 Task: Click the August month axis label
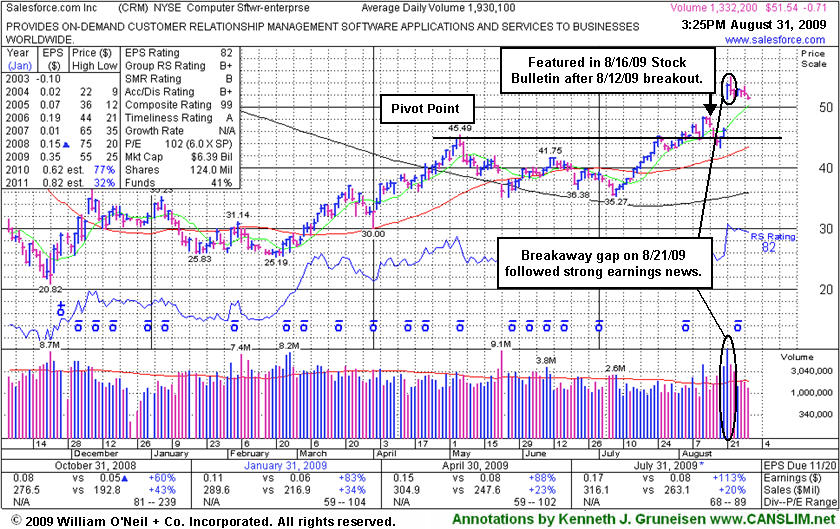pyautogui.click(x=696, y=453)
